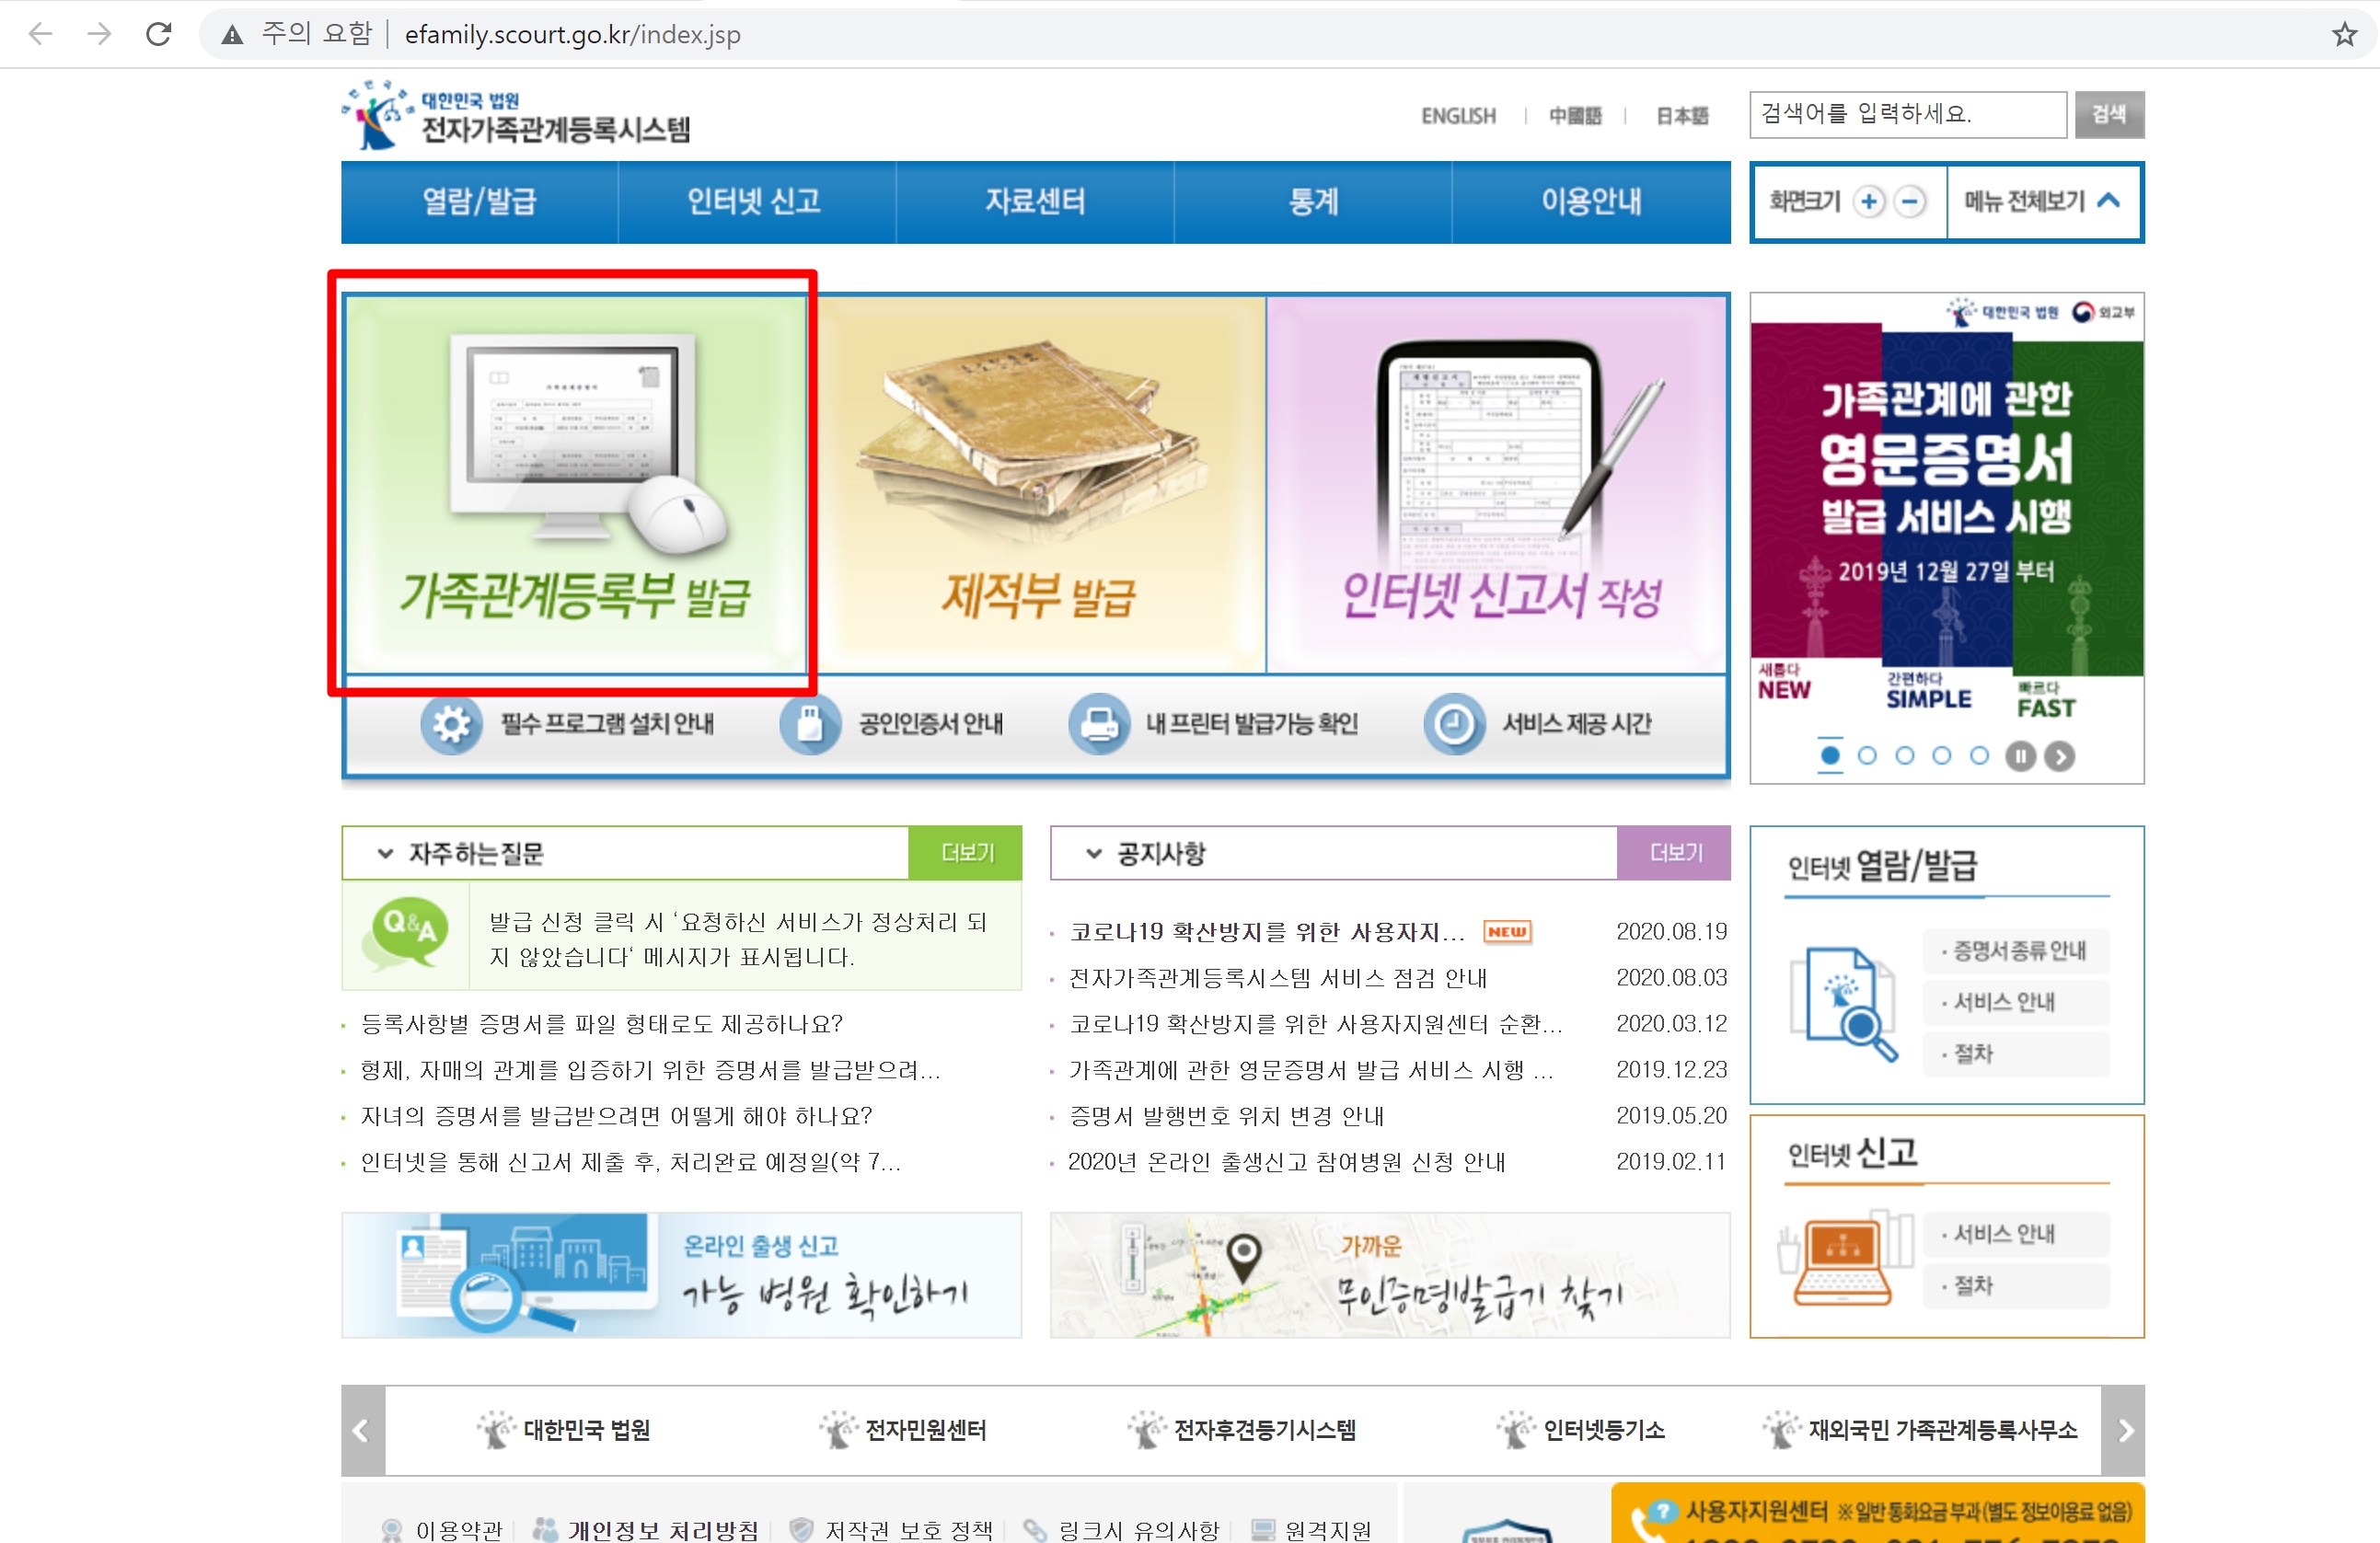Bookmark the page with the star icon
The image size is (2380, 1543).
(x=2344, y=35)
